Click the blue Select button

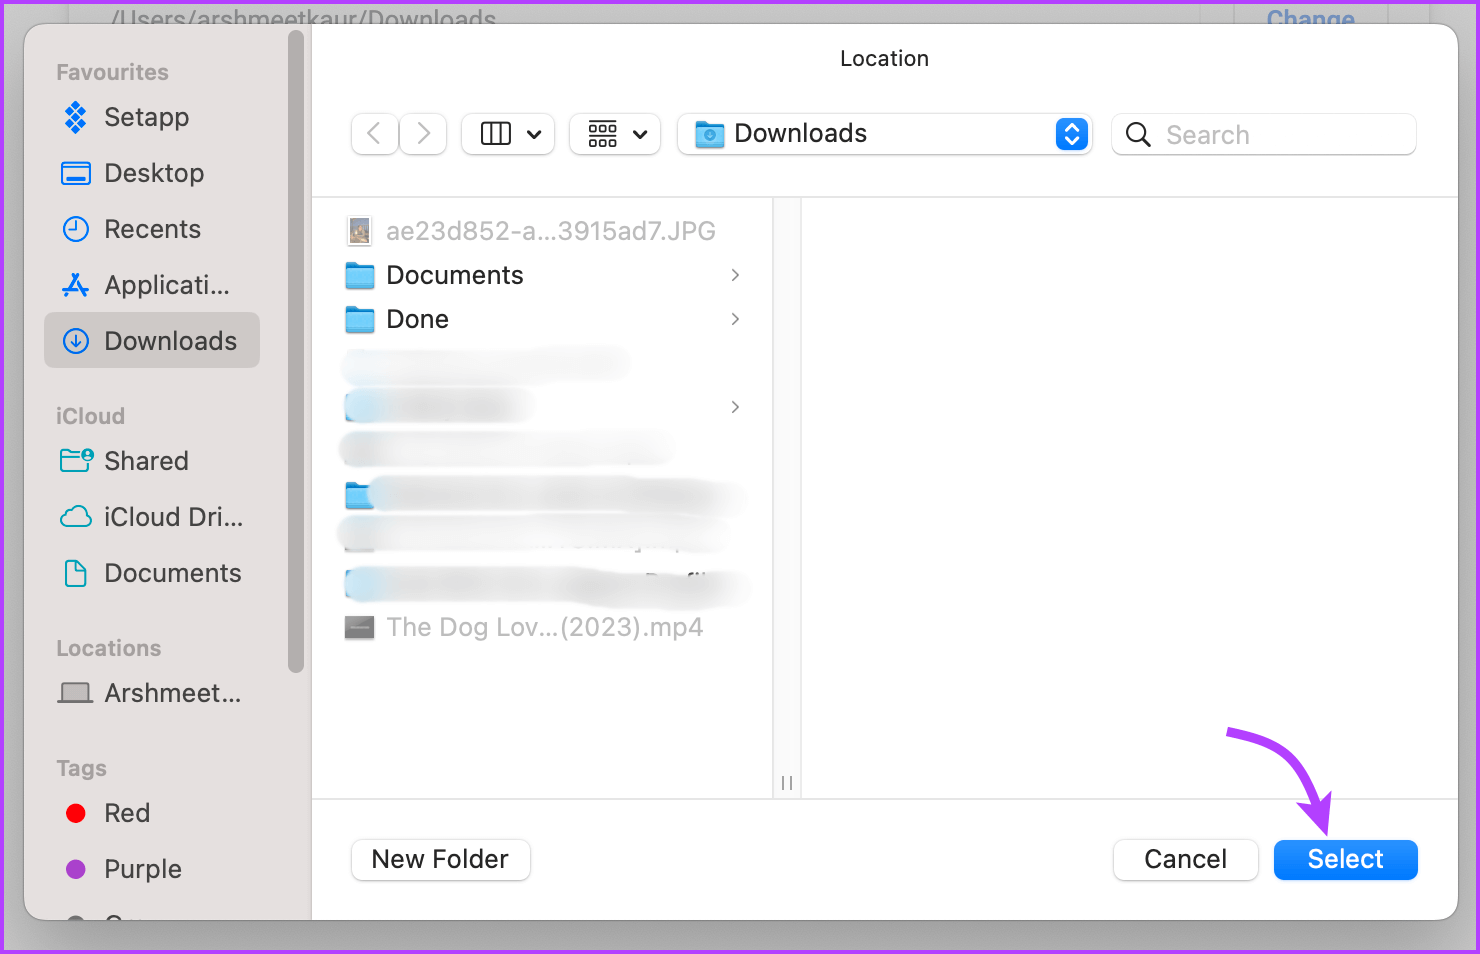click(1346, 860)
